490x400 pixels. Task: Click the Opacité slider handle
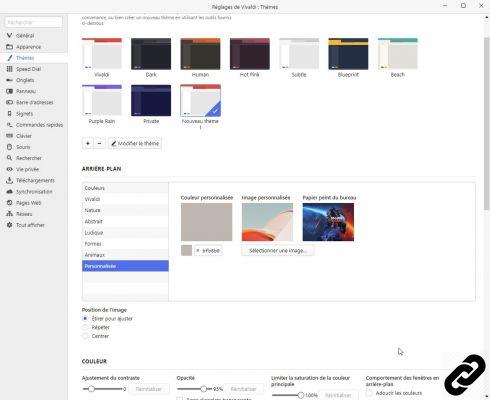204,389
